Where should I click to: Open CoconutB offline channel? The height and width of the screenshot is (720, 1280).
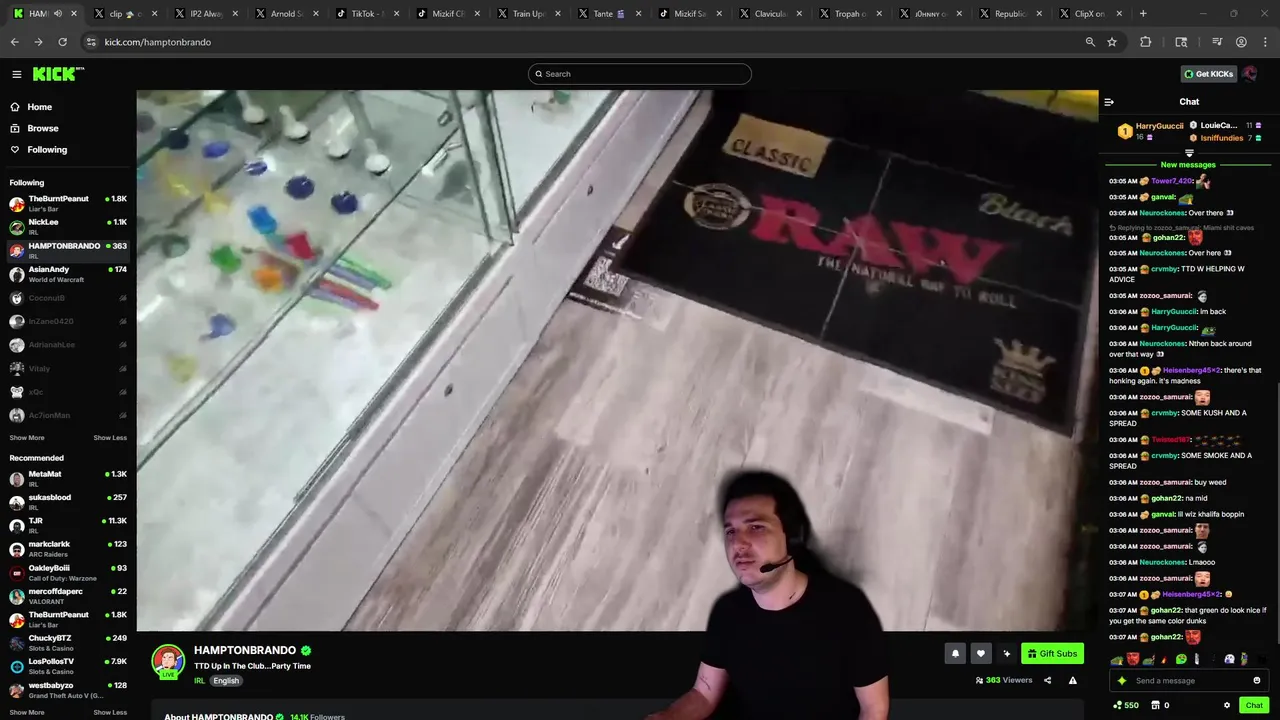68,298
